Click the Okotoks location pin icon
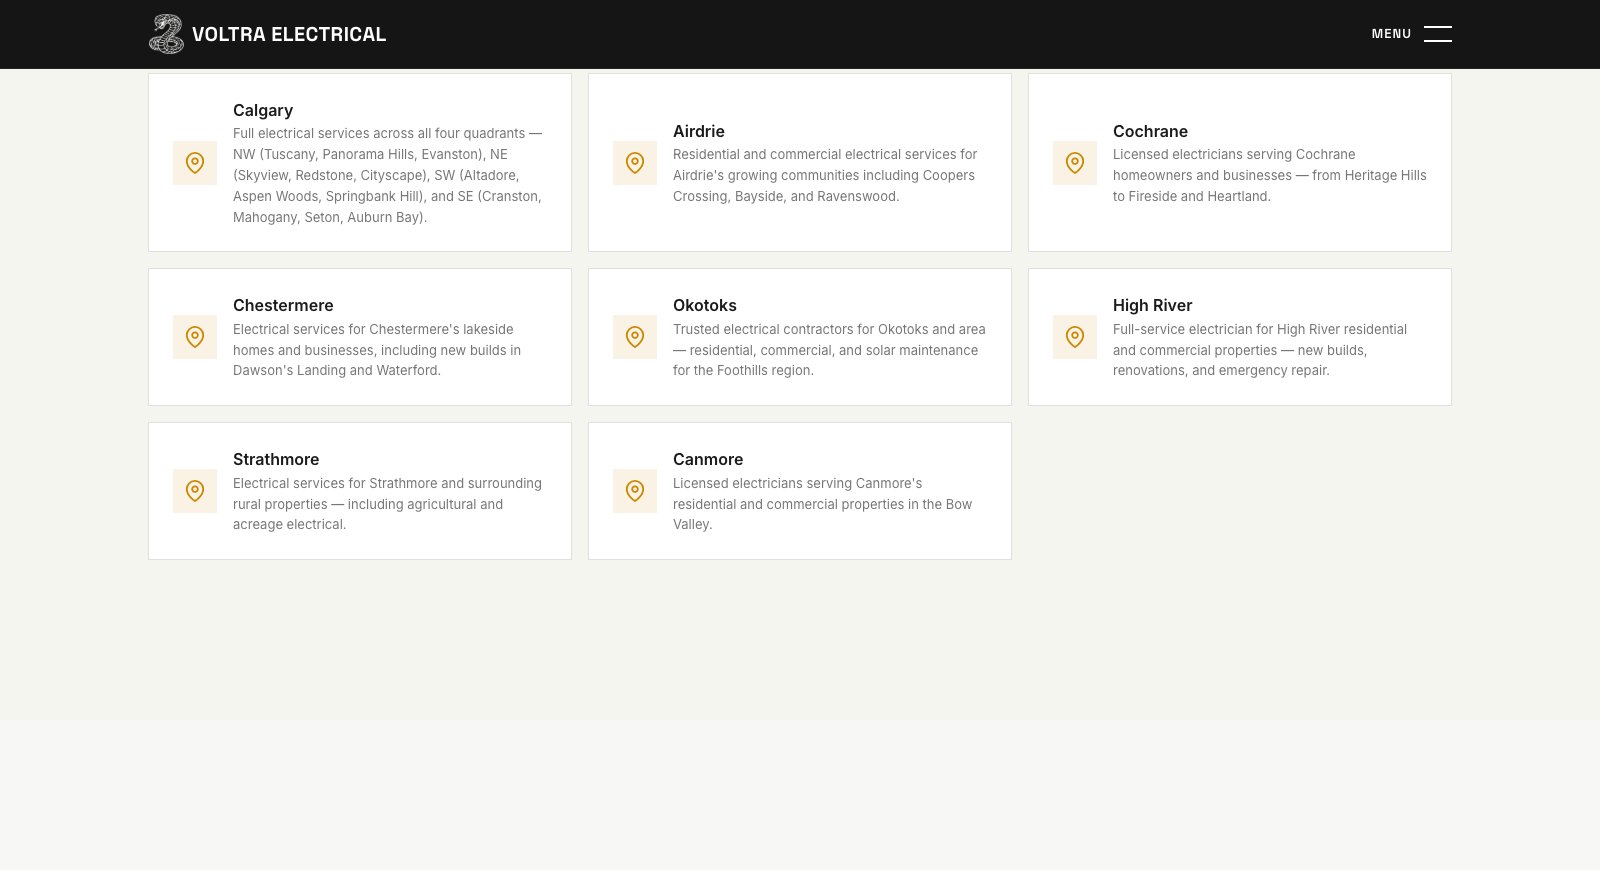Screen dimensions: 1600x870 635,337
